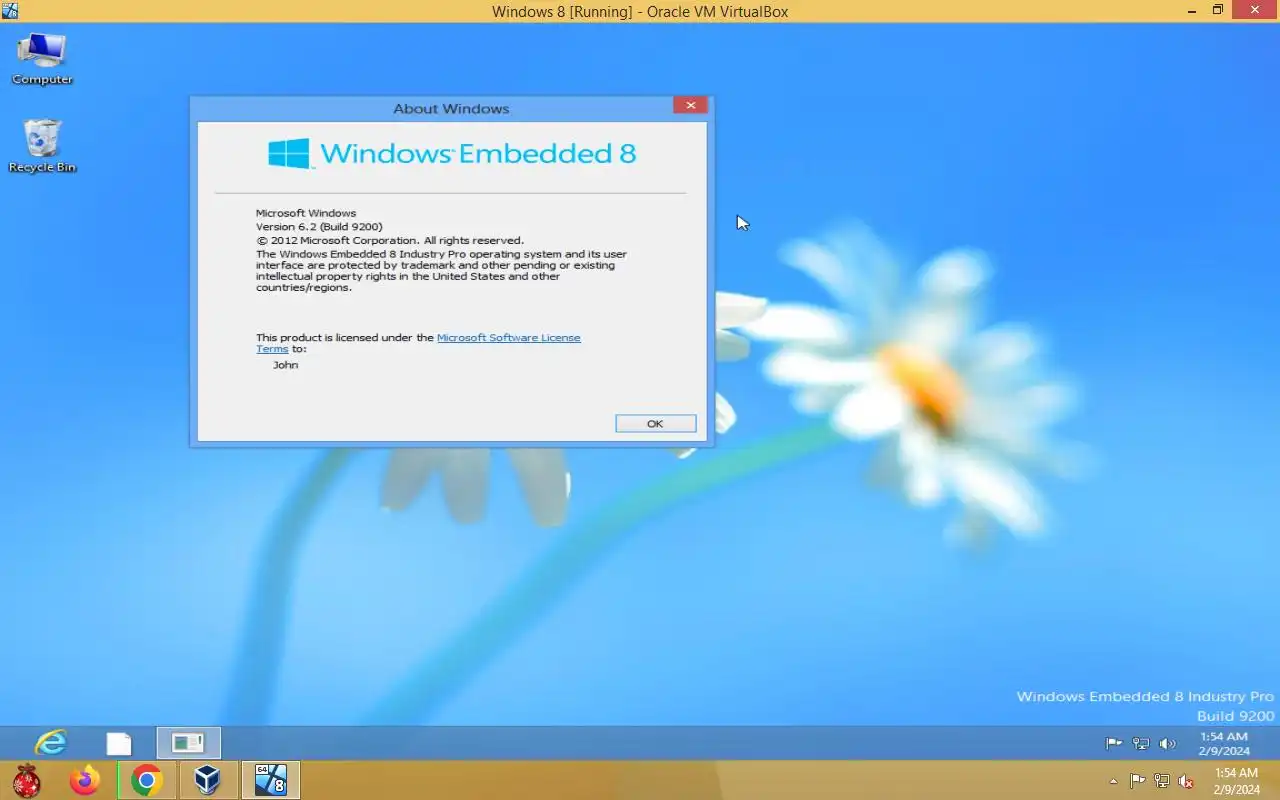1280x800 pixels.
Task: Switch to Chrome in the host taskbar
Action: click(147, 780)
